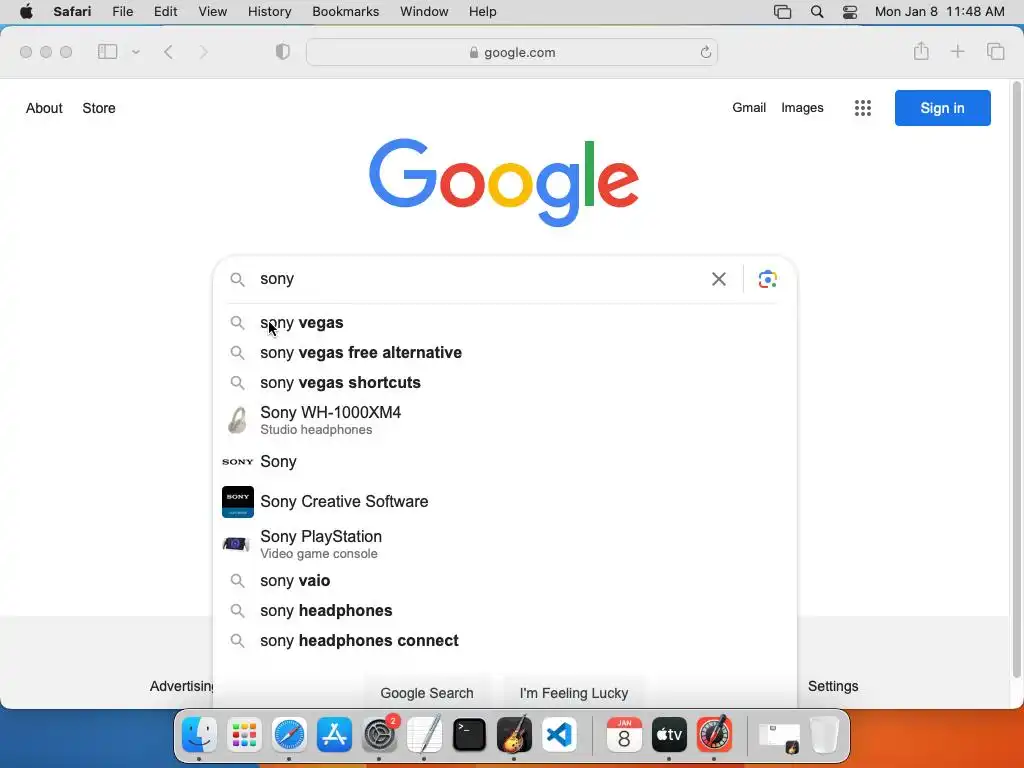The image size is (1024, 768).
Task: Launch Visual Studio Code from Dock
Action: pos(560,735)
